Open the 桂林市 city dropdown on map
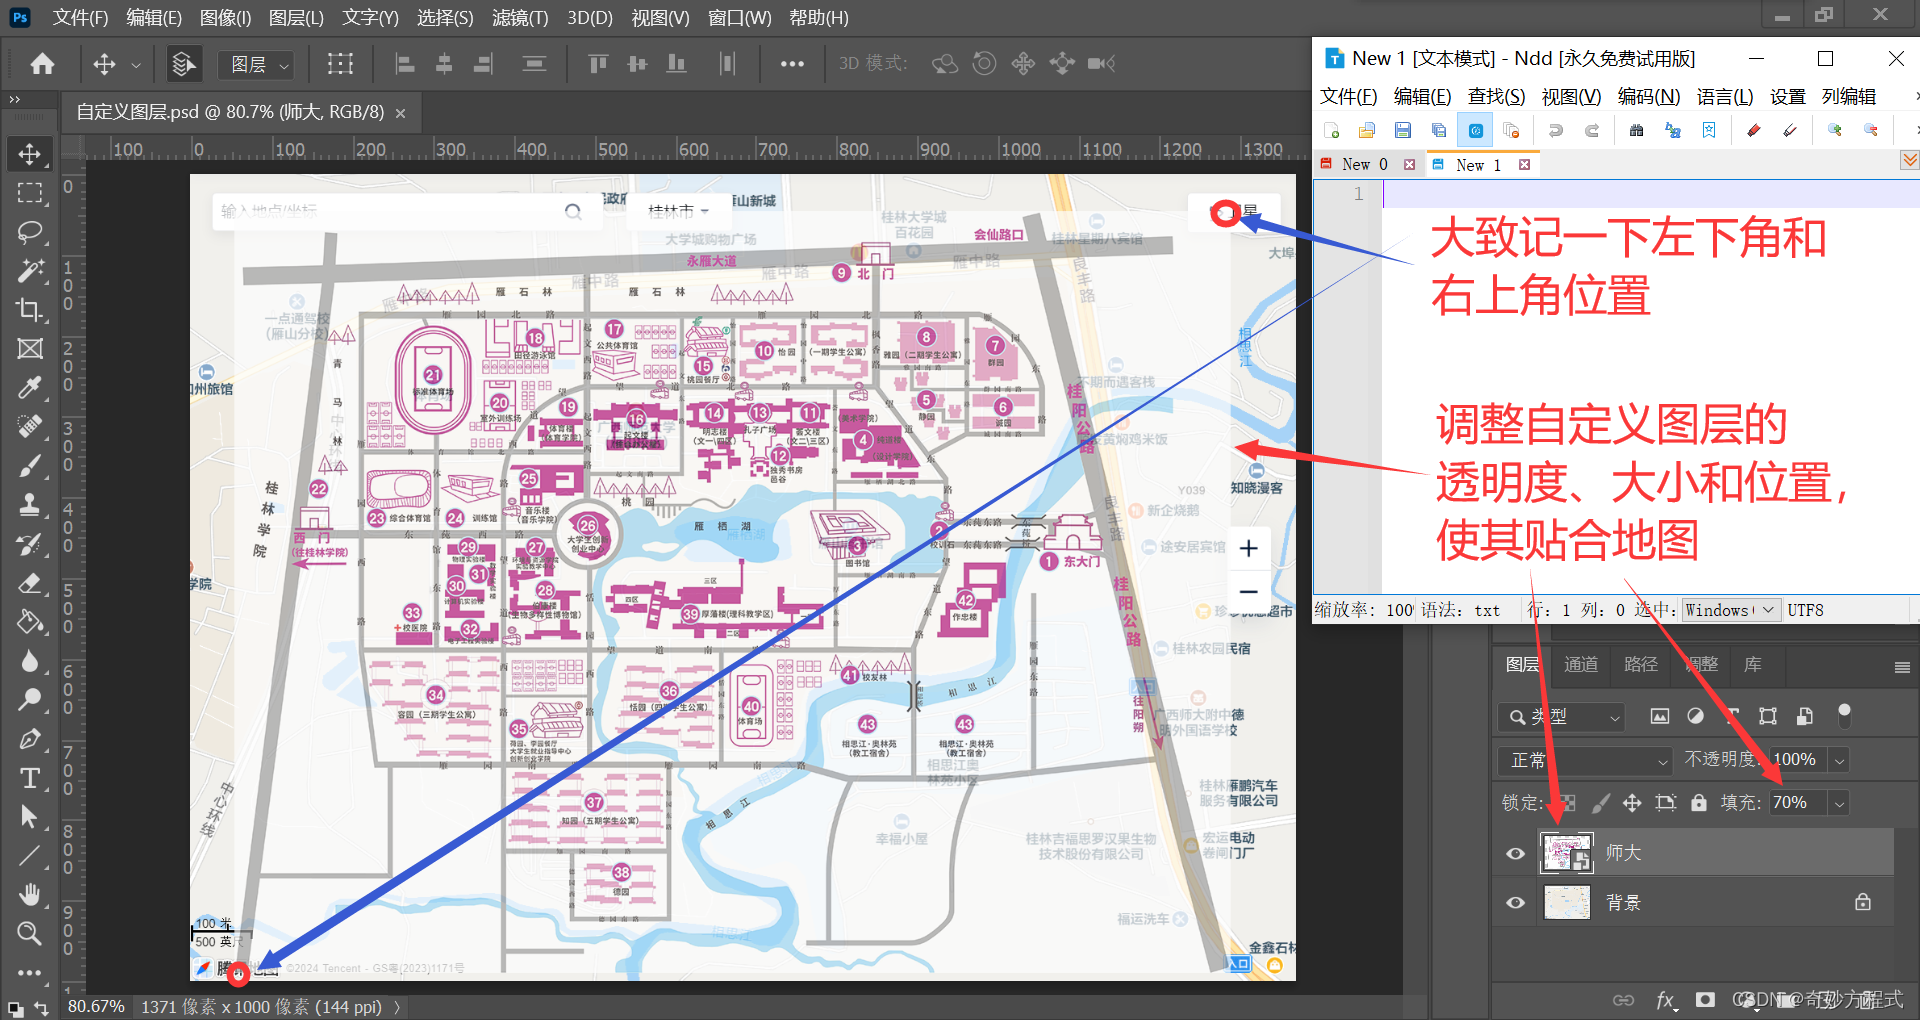 [678, 211]
